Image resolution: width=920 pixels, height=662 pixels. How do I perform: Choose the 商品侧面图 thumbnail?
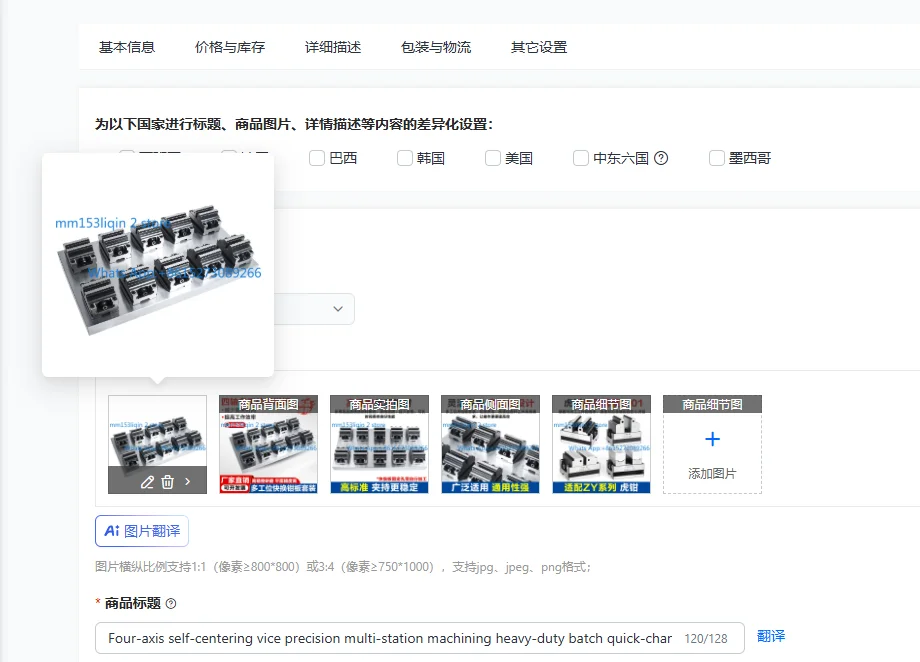coord(491,444)
